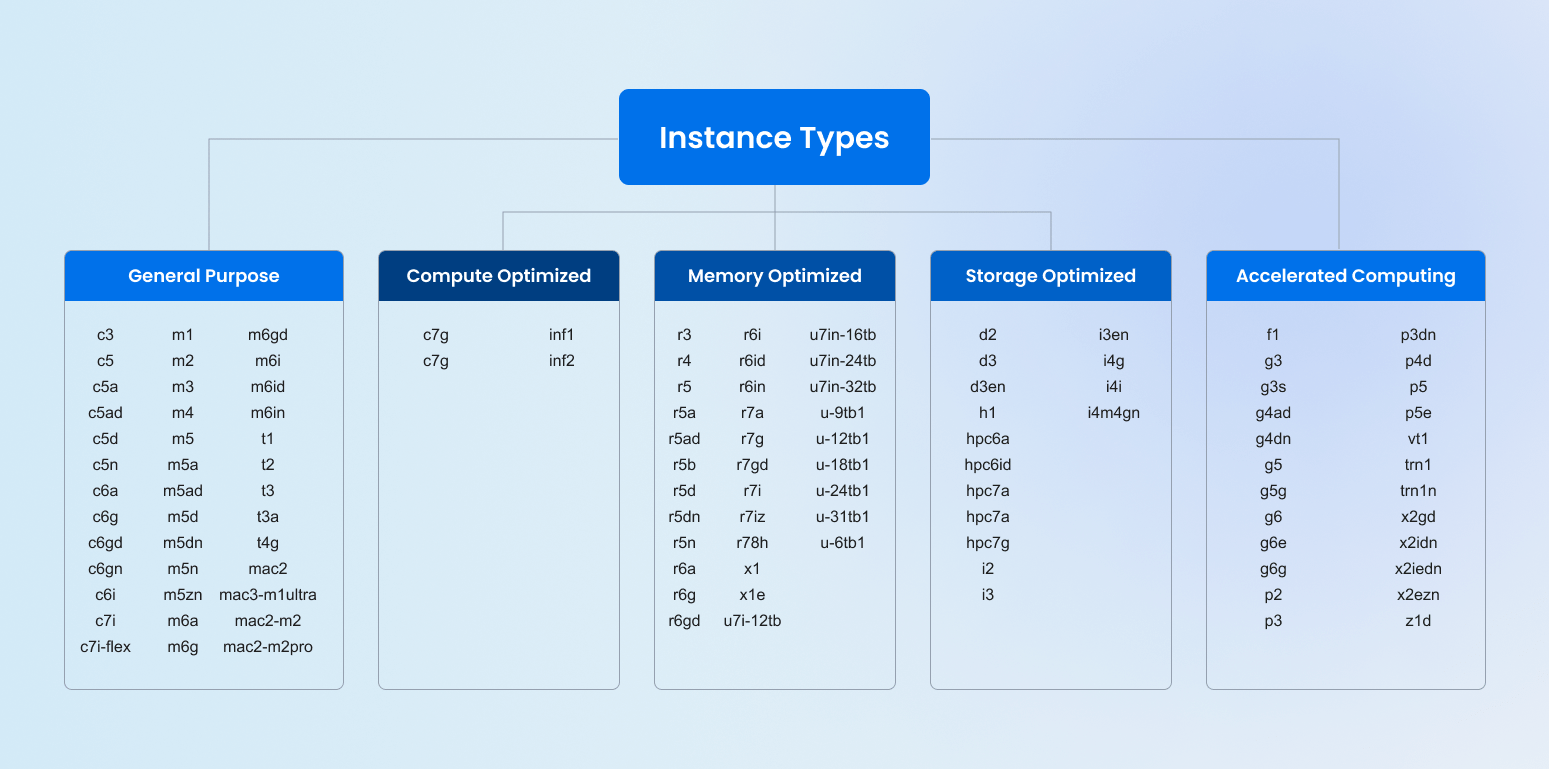Open the Memory Optimized header

pyautogui.click(x=775, y=276)
